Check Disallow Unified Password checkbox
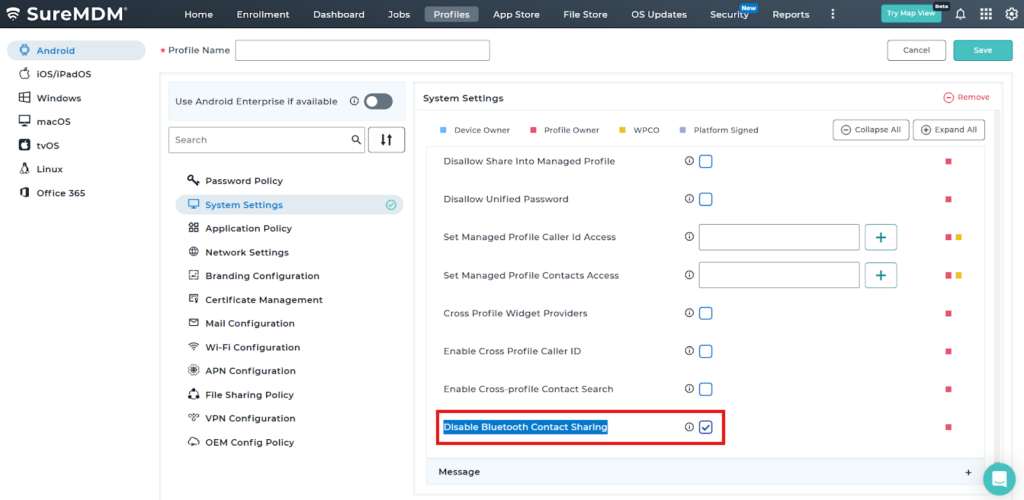Screen dimensions: 1024x500 (706, 199)
